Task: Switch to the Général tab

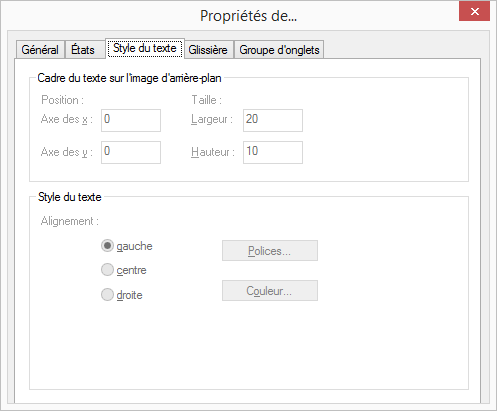Action: (x=40, y=50)
